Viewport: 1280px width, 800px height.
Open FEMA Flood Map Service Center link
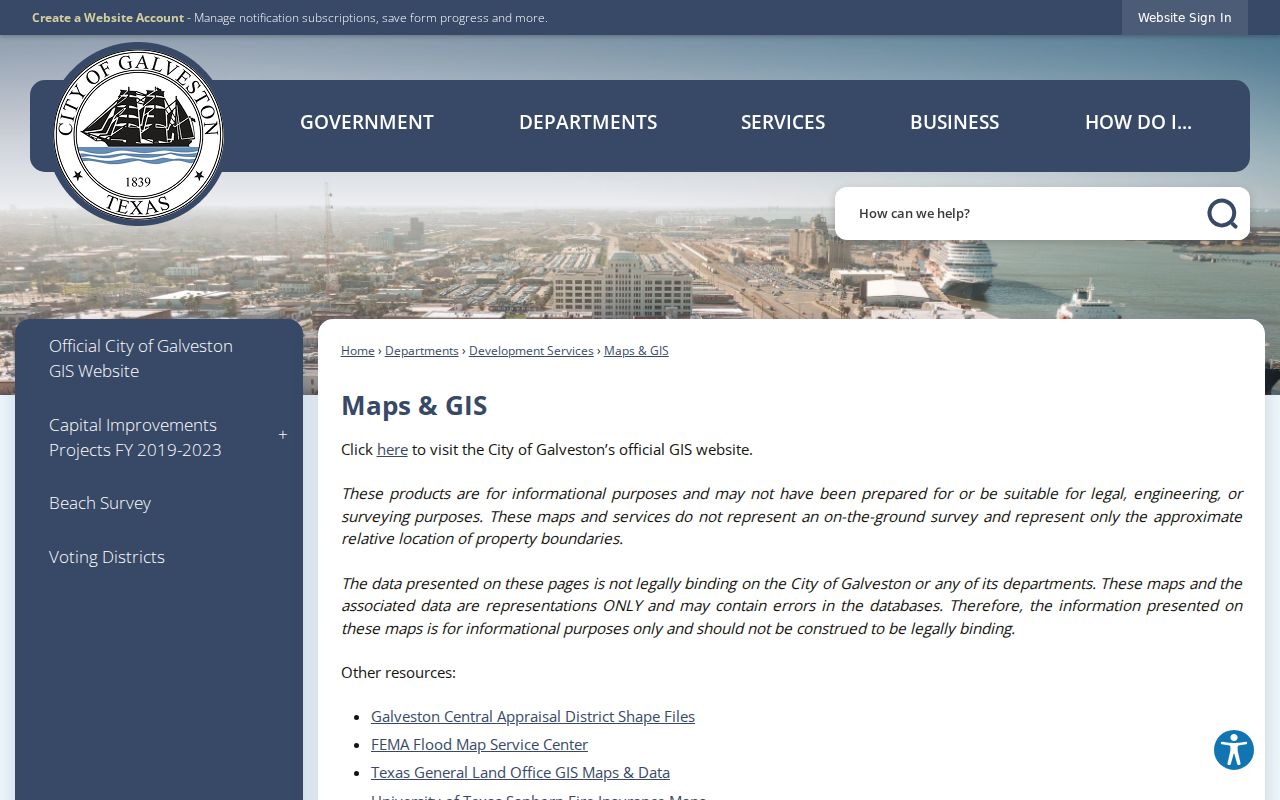click(x=479, y=745)
